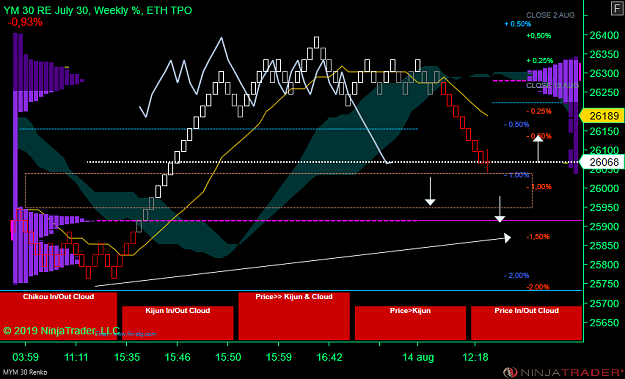Screen dimensions: 625x379
Task: Click the 15:46 time axis label
Action: coord(177,357)
